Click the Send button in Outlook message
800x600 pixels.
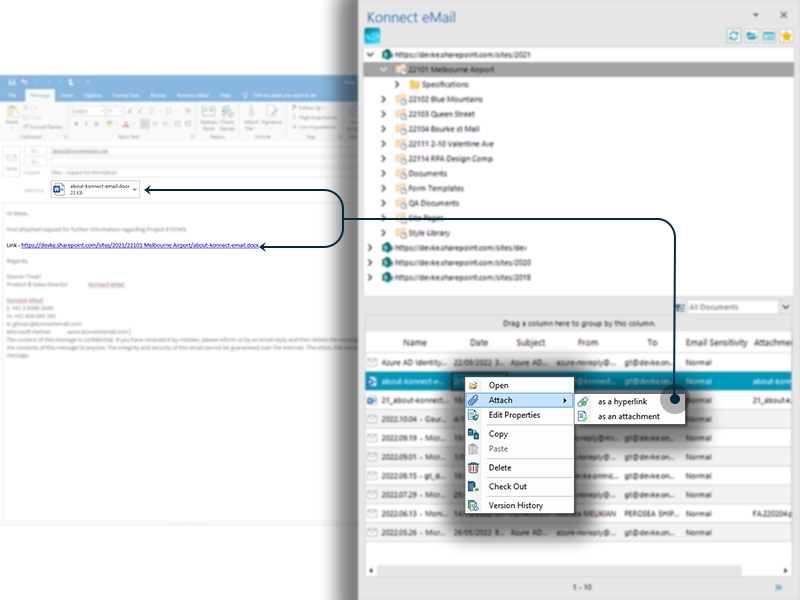(11, 161)
